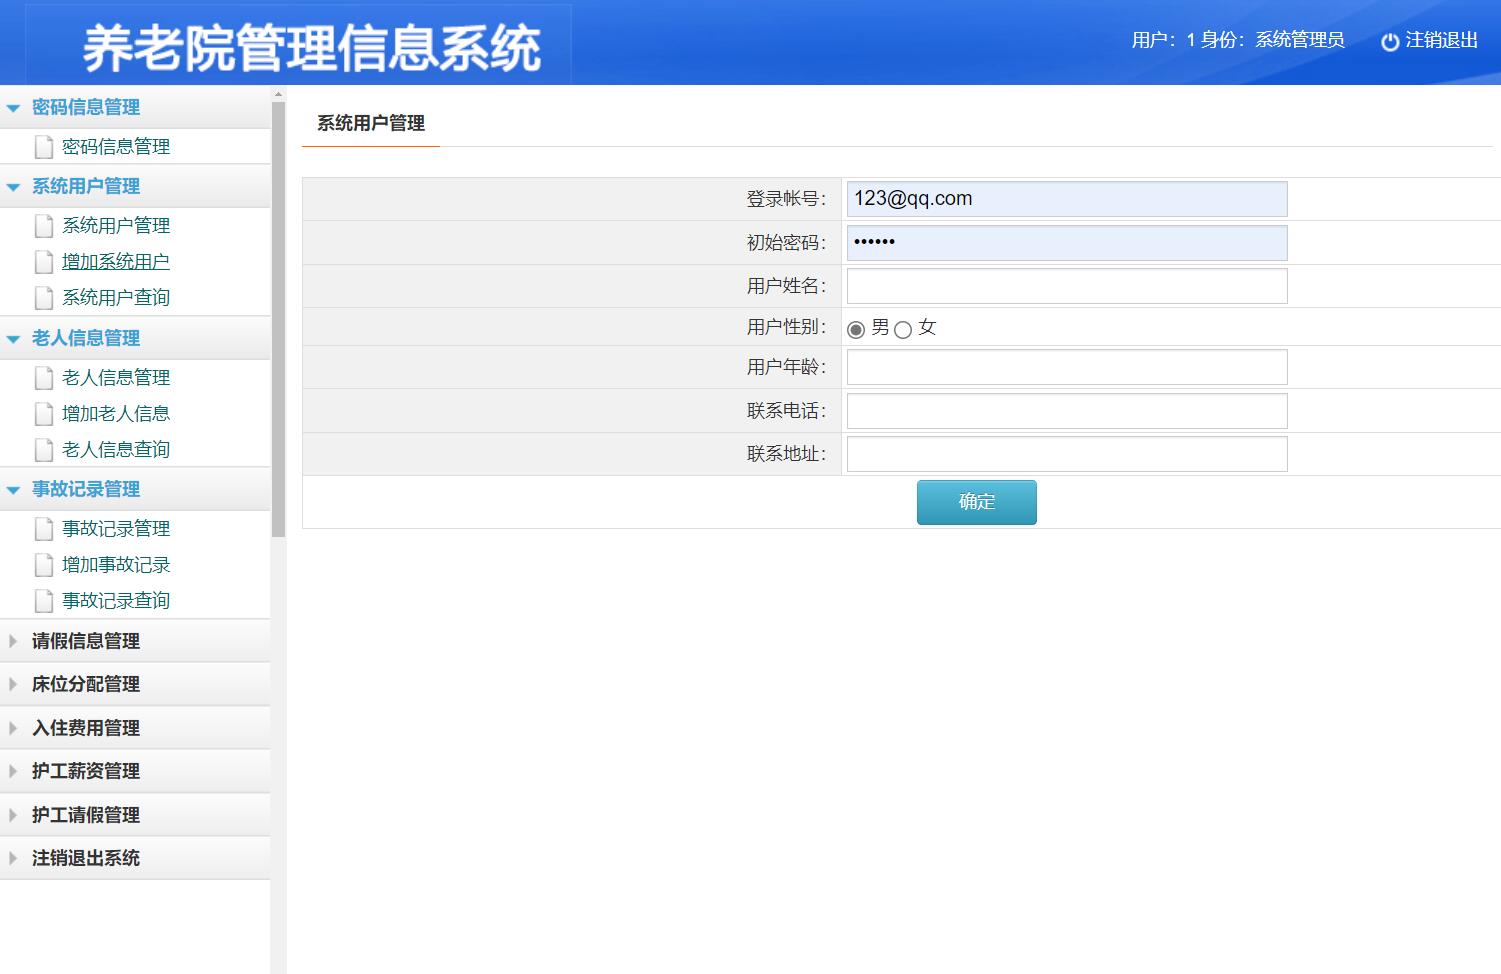The height and width of the screenshot is (974, 1501).
Task: Click the 事故记录管理 page icon
Action: pos(43,528)
